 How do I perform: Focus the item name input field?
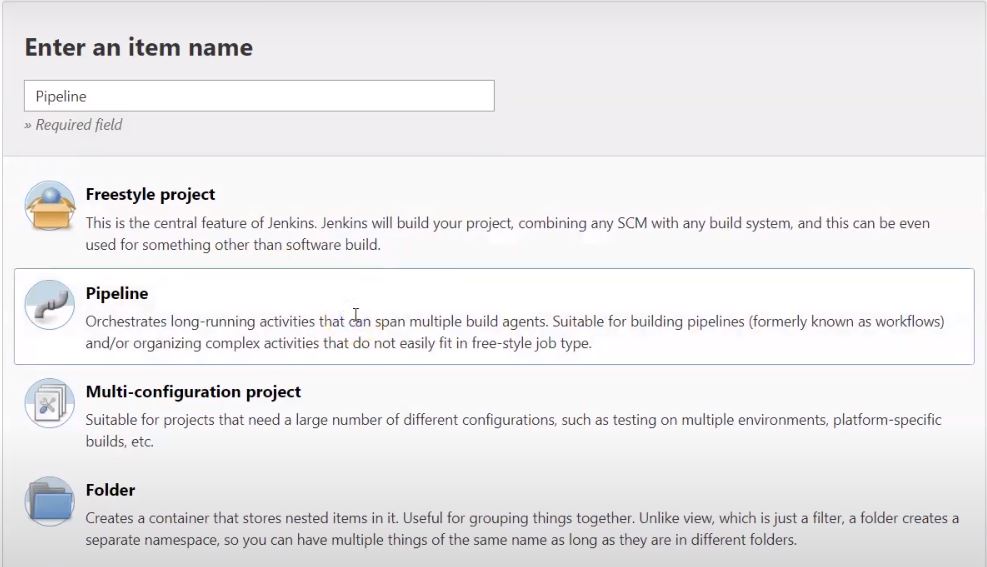(259, 96)
